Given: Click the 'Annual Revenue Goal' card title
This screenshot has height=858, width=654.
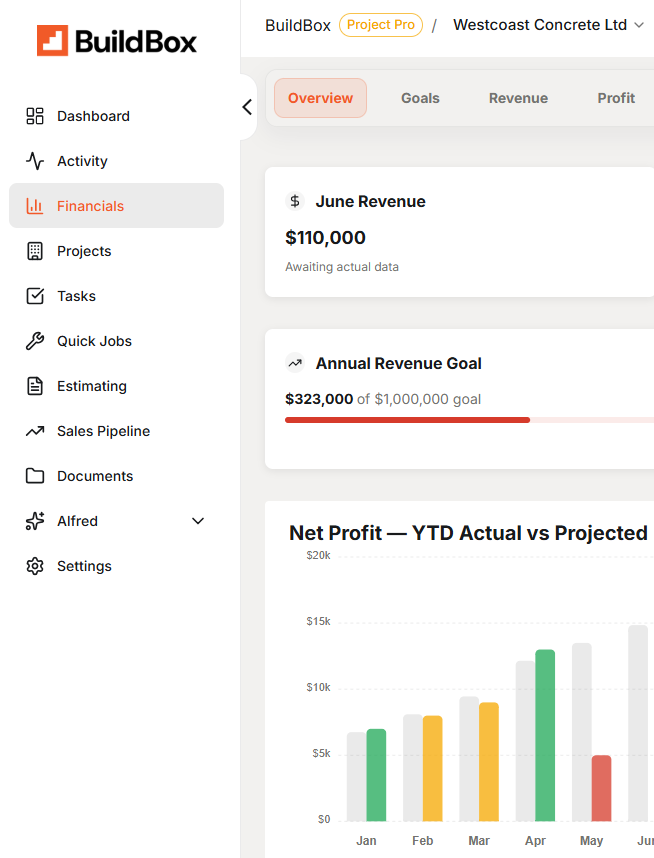Looking at the screenshot, I should (x=398, y=363).
